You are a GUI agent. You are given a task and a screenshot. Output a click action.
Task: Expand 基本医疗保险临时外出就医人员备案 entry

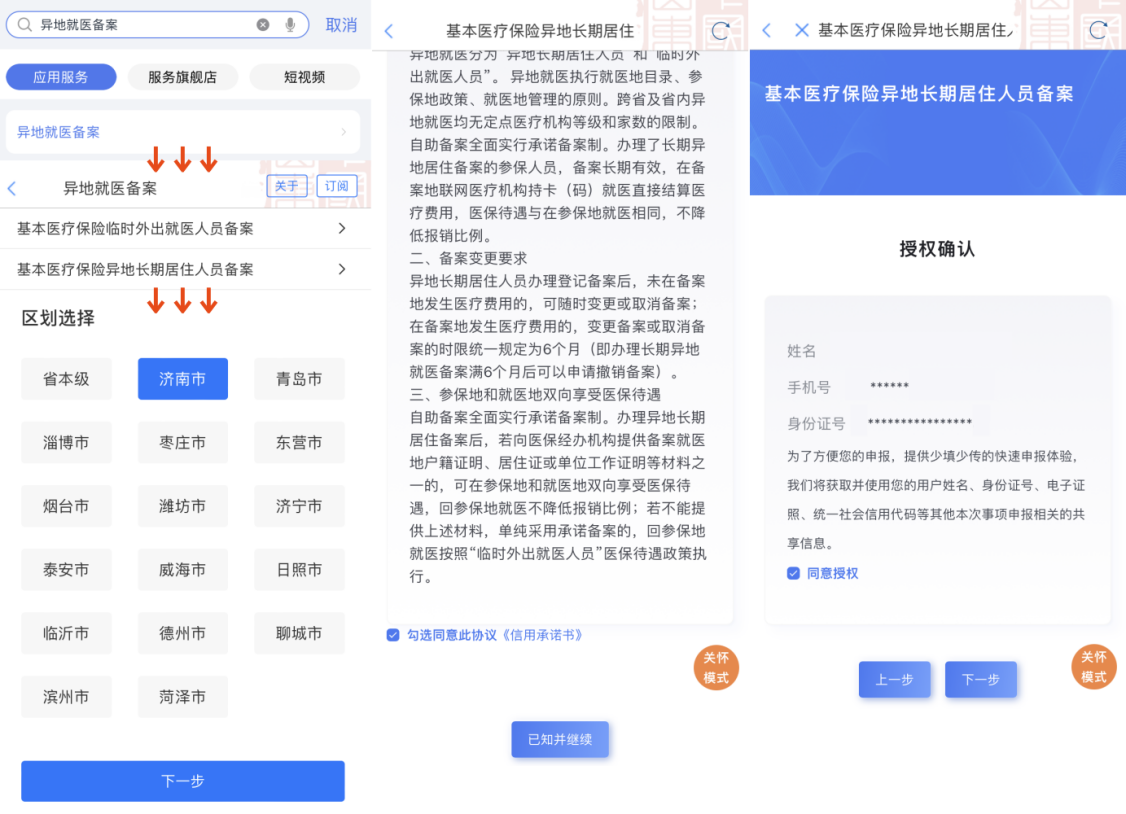tap(185, 229)
